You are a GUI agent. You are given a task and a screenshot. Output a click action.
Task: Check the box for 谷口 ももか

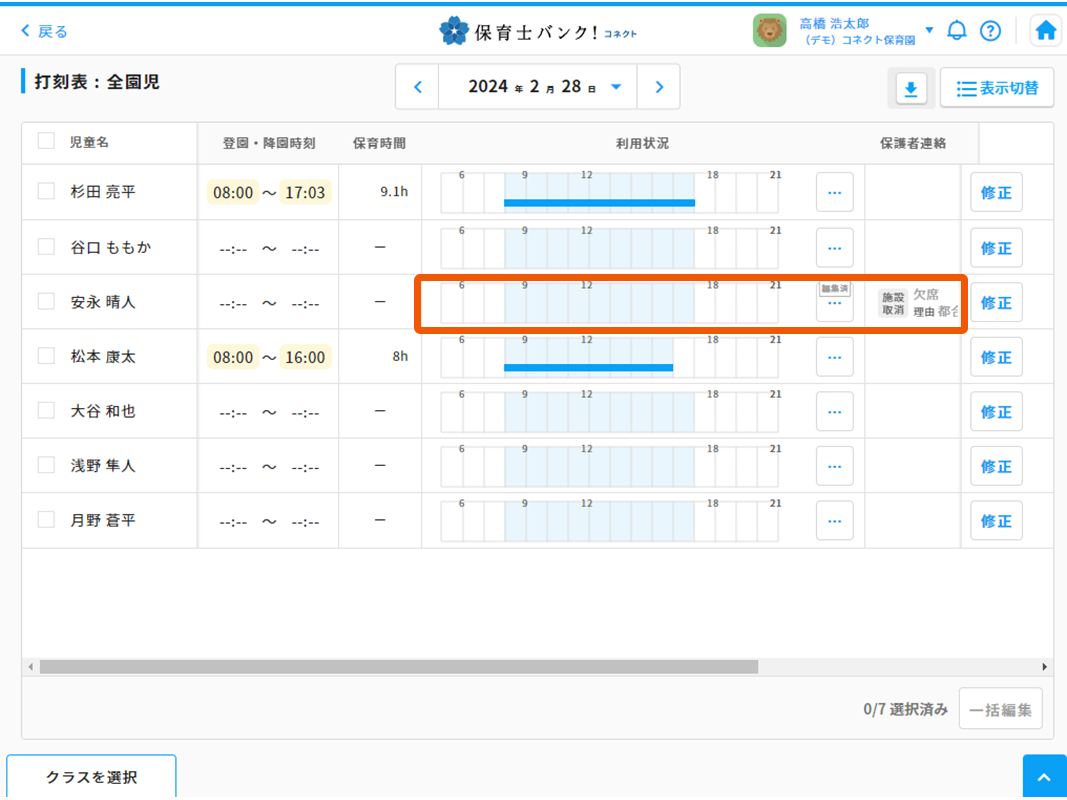tap(46, 246)
